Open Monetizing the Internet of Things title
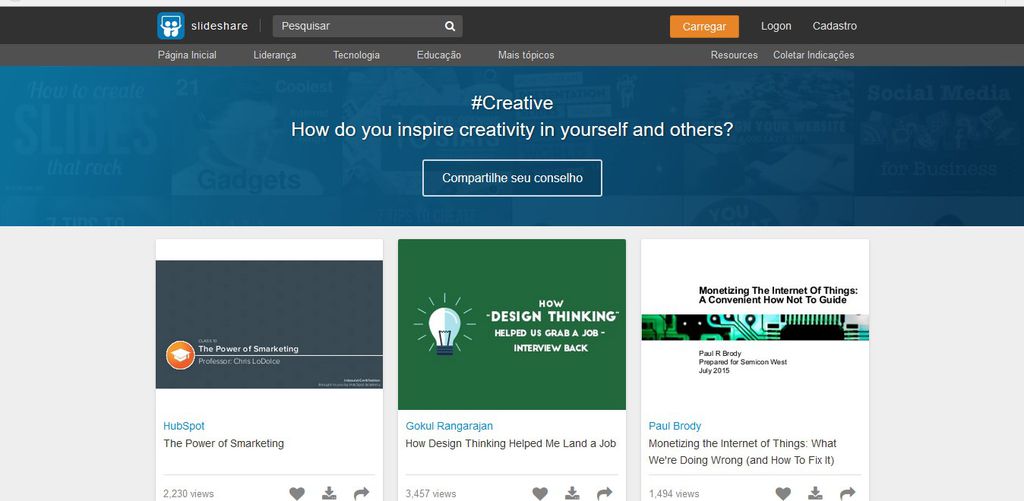Image resolution: width=1024 pixels, height=501 pixels. pos(743,451)
